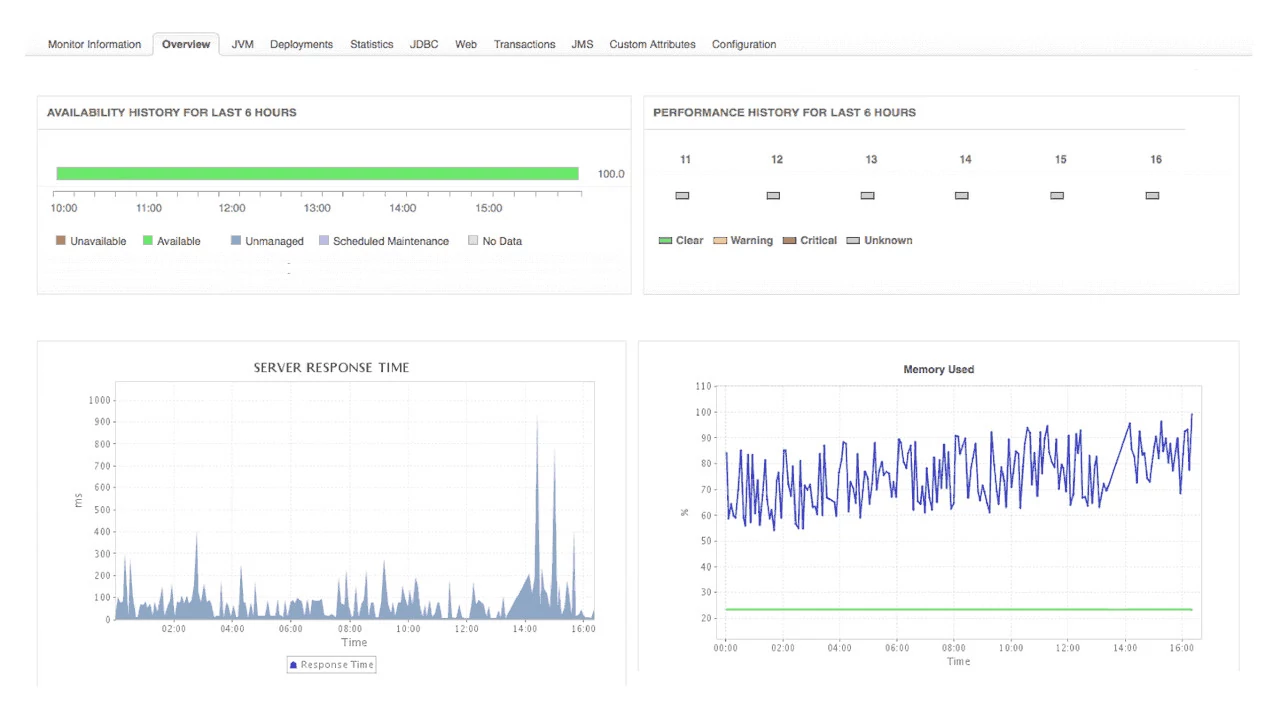Click the Response Time legend entry
This screenshot has height=720, width=1280.
(x=332, y=665)
